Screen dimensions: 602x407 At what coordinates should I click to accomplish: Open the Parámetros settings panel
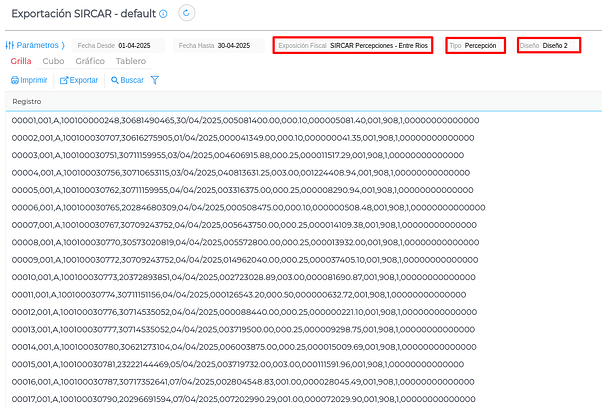point(34,45)
